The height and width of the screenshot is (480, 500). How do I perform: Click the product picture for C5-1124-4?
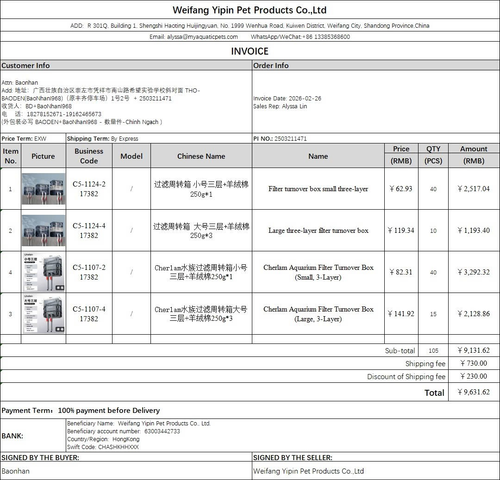[x=43, y=230]
